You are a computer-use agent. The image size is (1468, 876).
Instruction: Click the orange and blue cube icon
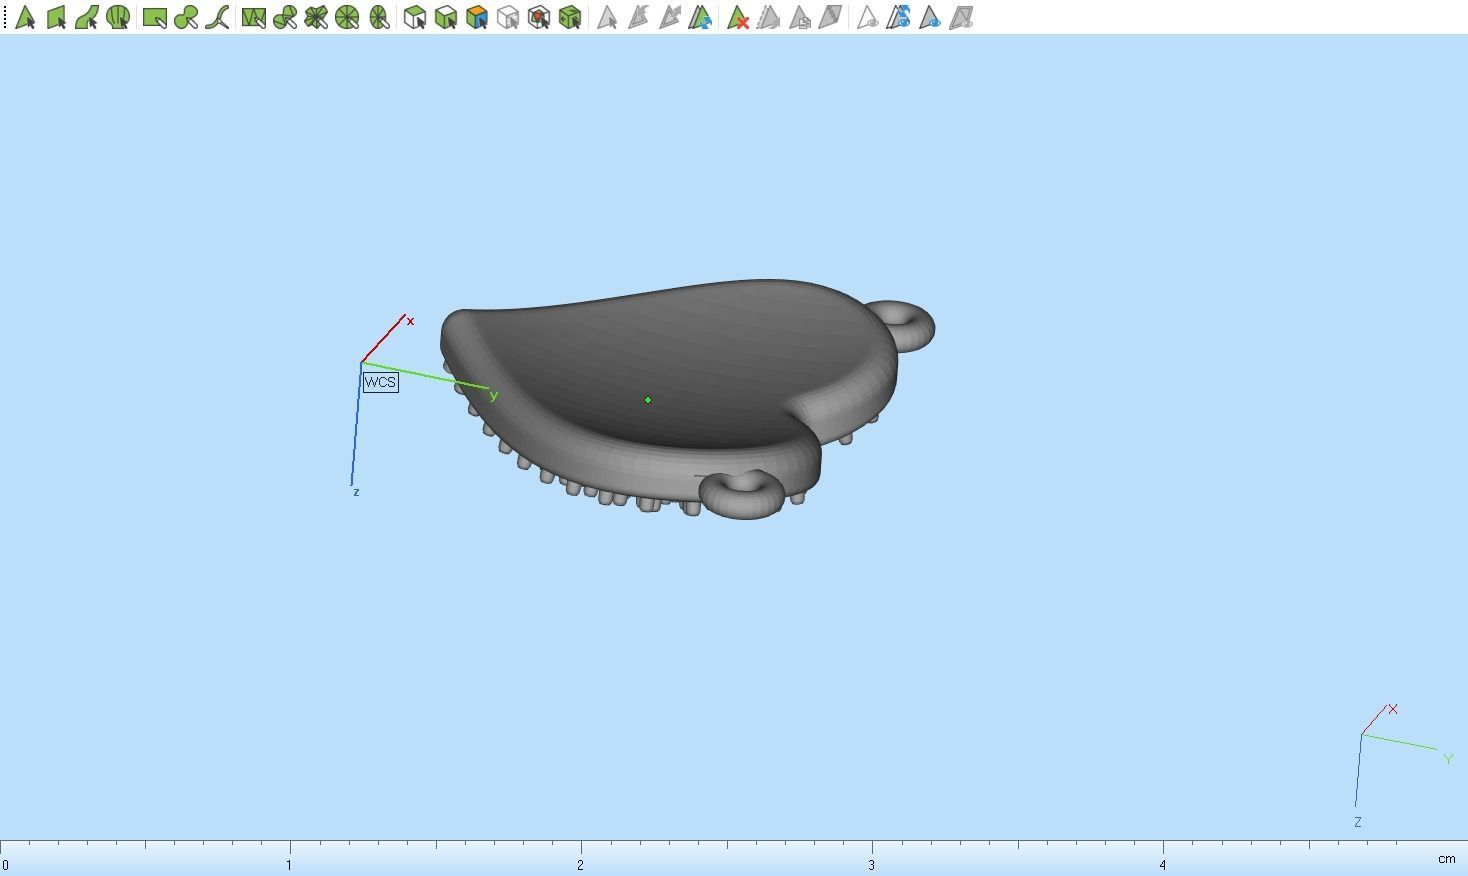click(x=476, y=17)
